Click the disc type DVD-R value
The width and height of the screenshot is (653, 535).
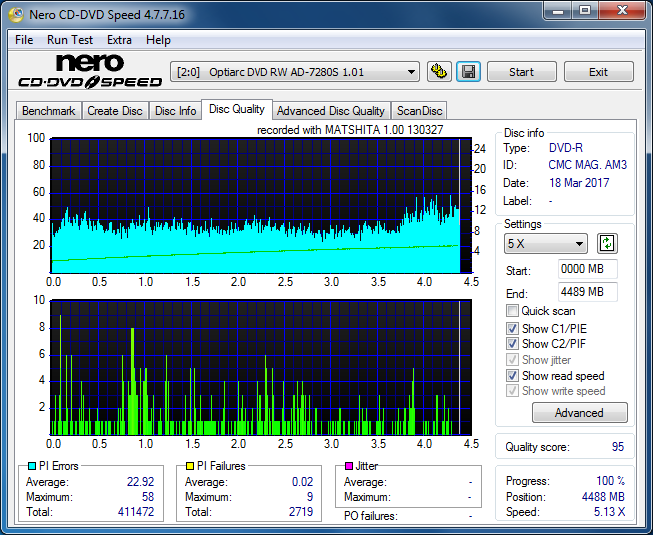pyautogui.click(x=566, y=148)
